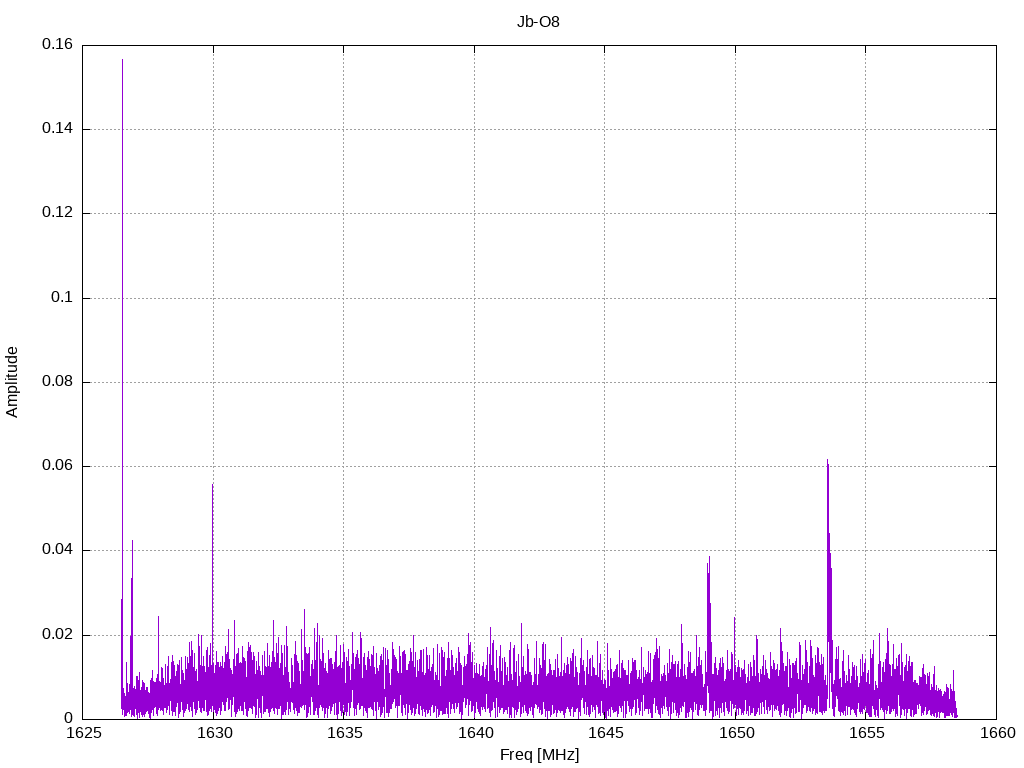The image size is (1024, 768).
Task: Click the Amplitude y-axis label
Action: (12, 381)
